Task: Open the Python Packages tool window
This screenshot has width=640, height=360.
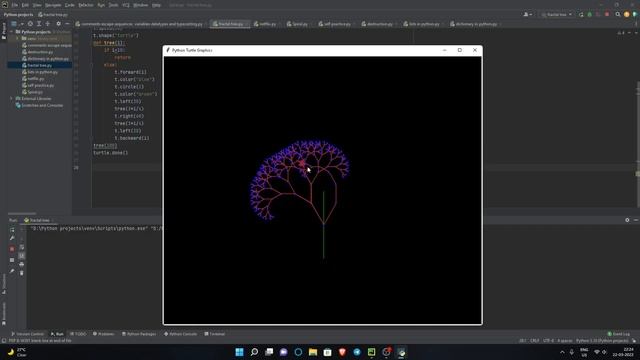Action: [139, 334]
